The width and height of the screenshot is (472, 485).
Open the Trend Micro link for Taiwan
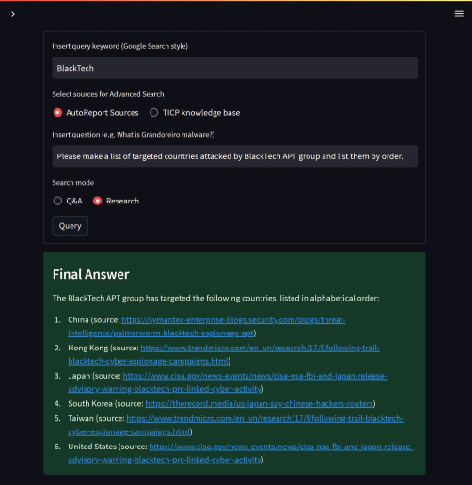pos(236,425)
